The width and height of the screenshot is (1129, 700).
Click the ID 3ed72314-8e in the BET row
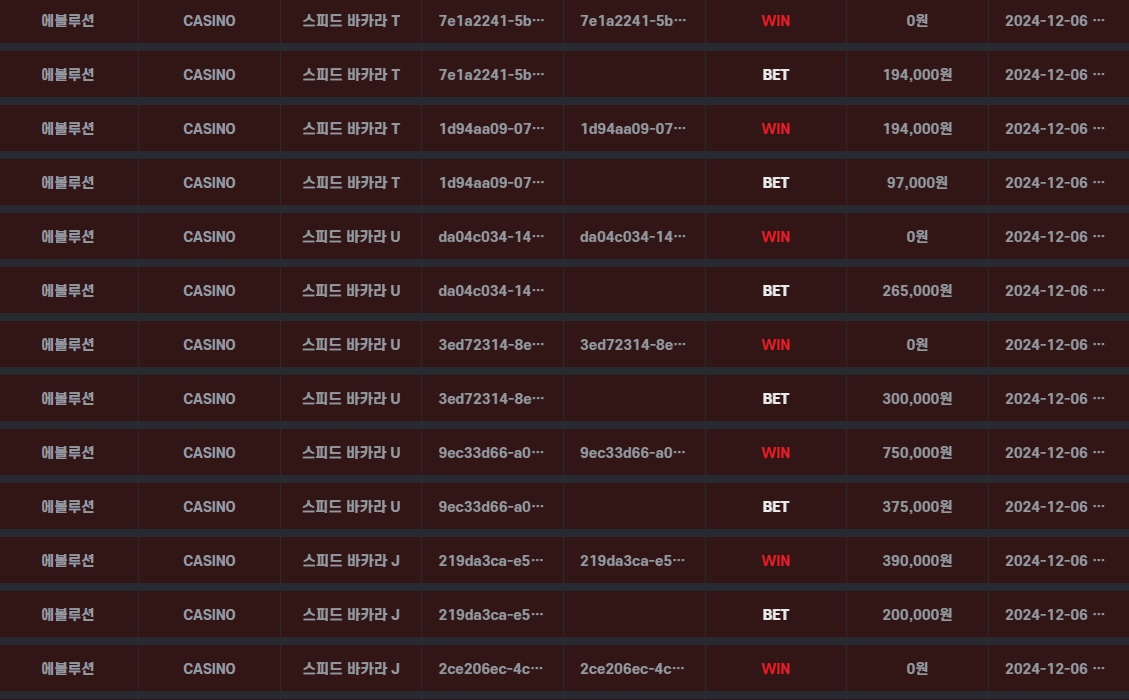(491, 399)
